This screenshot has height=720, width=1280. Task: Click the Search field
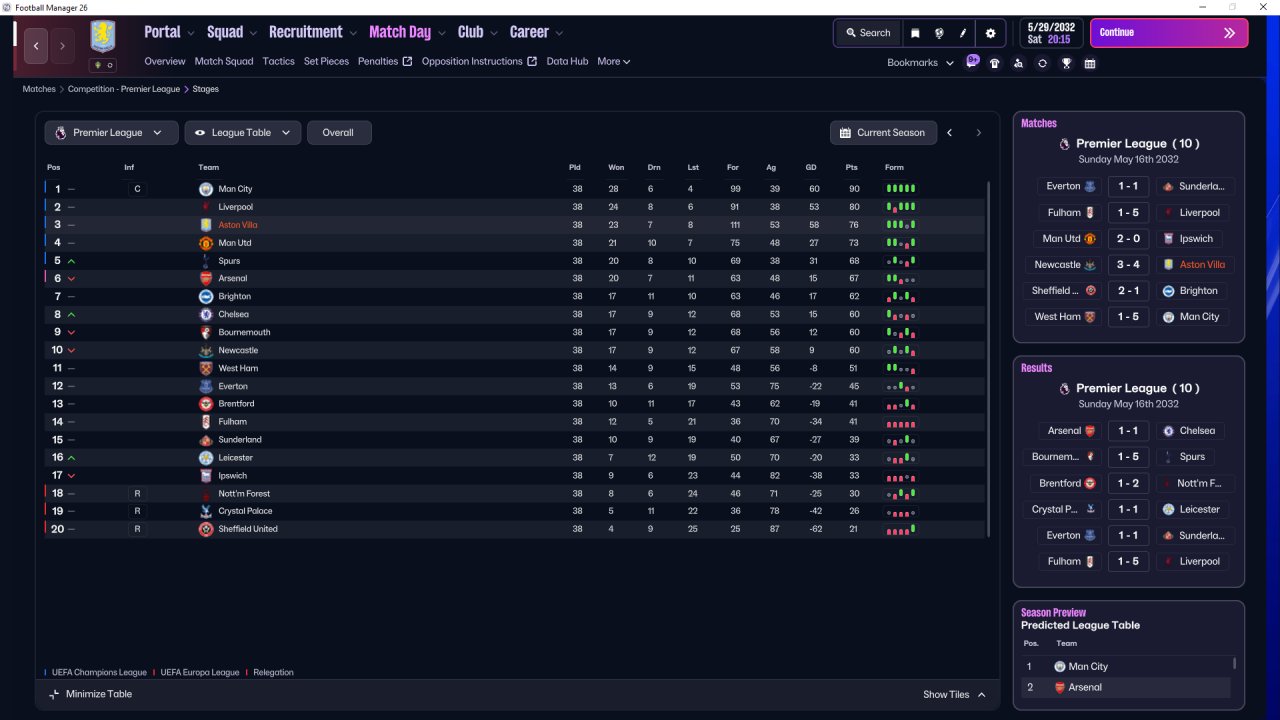coord(867,33)
